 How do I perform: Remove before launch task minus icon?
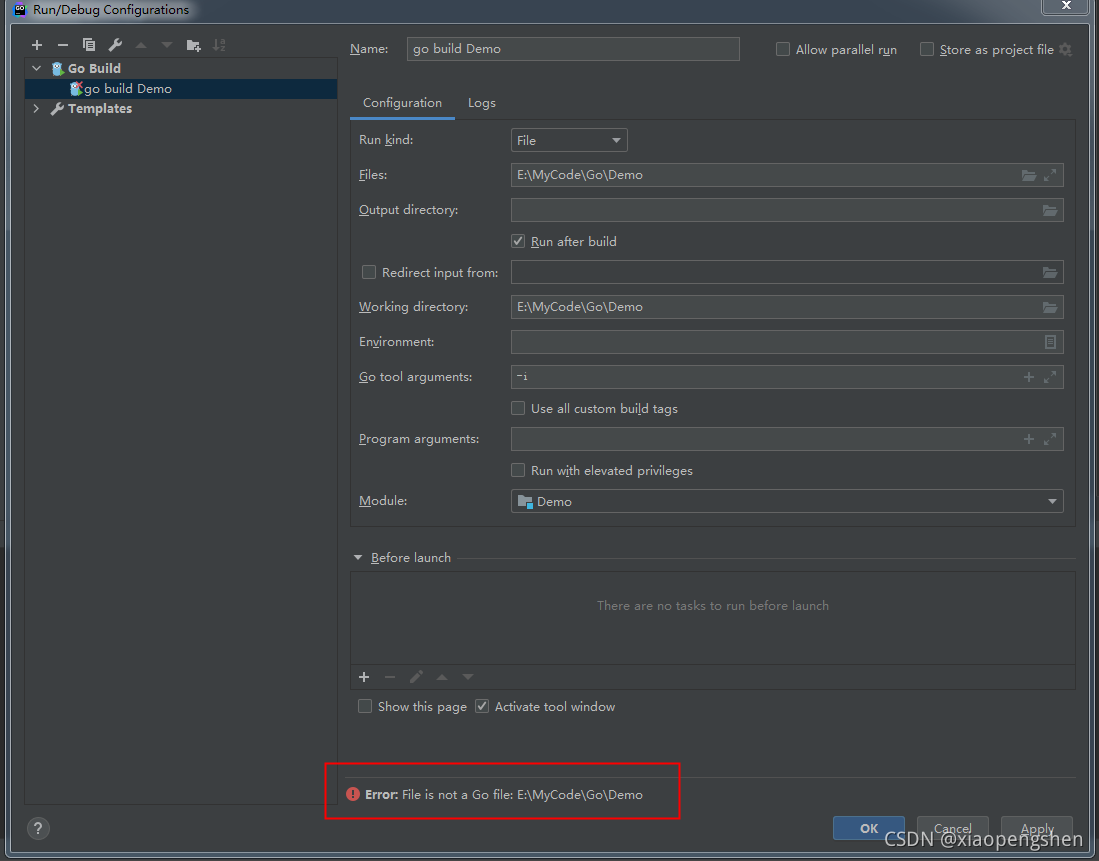[390, 677]
